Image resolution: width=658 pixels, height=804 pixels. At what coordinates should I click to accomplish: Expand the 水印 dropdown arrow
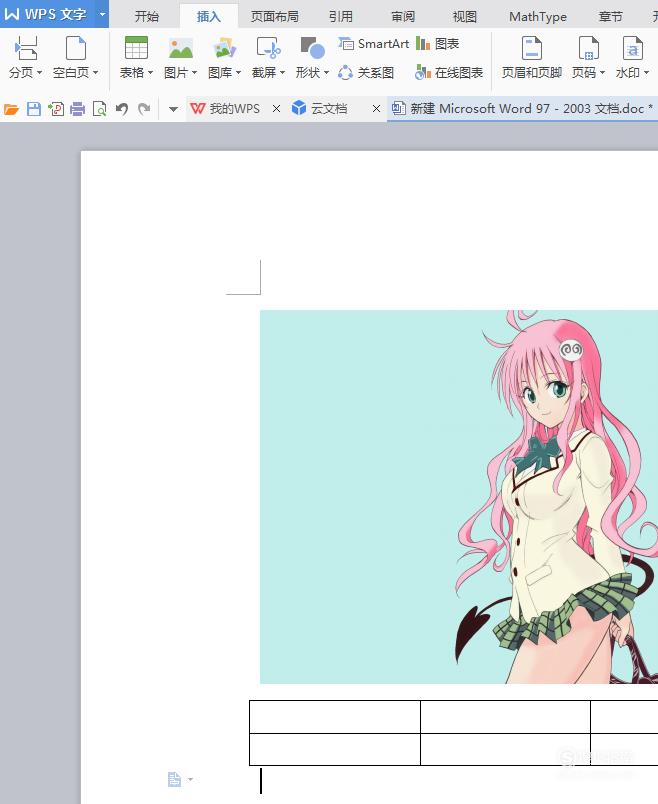pos(646,73)
